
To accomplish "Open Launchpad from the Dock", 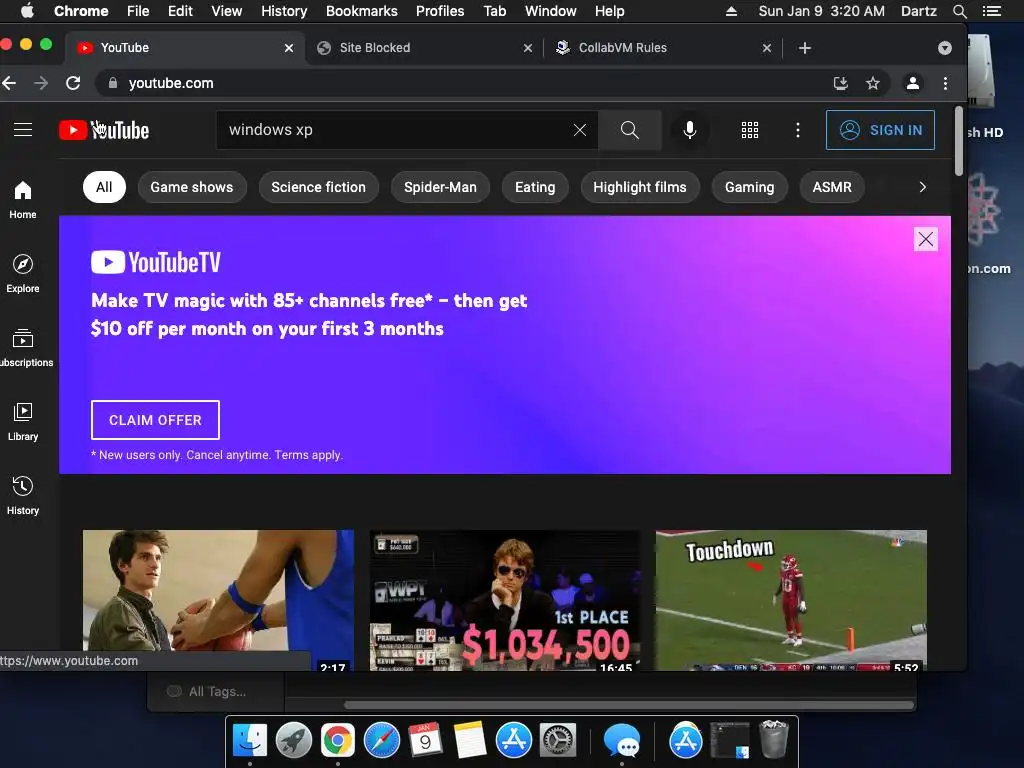I will click(294, 740).
